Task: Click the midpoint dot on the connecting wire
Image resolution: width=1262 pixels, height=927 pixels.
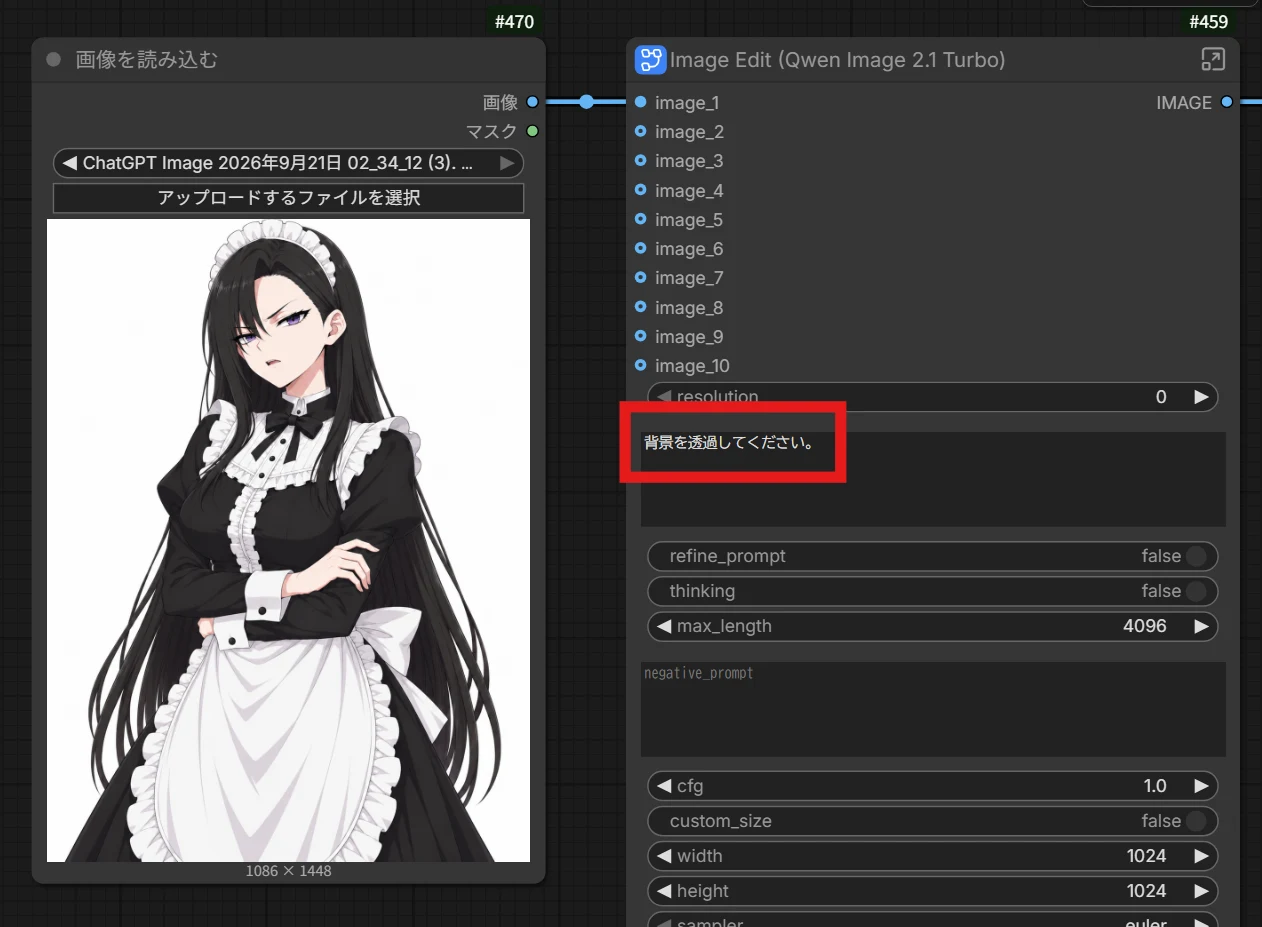Action: pyautogui.click(x=587, y=102)
